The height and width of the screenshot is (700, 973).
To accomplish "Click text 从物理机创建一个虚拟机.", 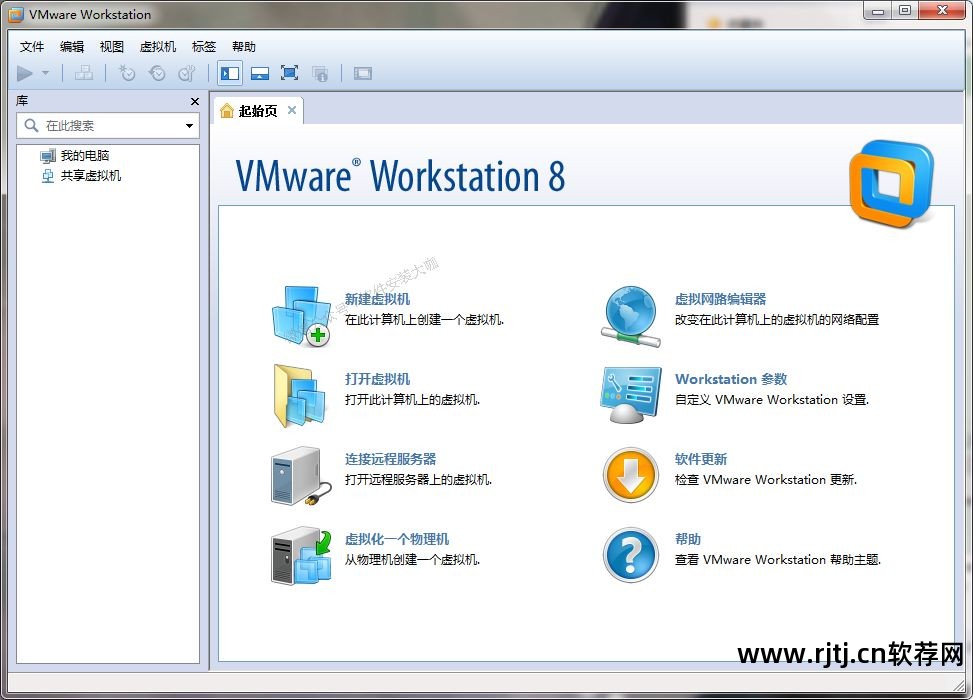I will (412, 560).
